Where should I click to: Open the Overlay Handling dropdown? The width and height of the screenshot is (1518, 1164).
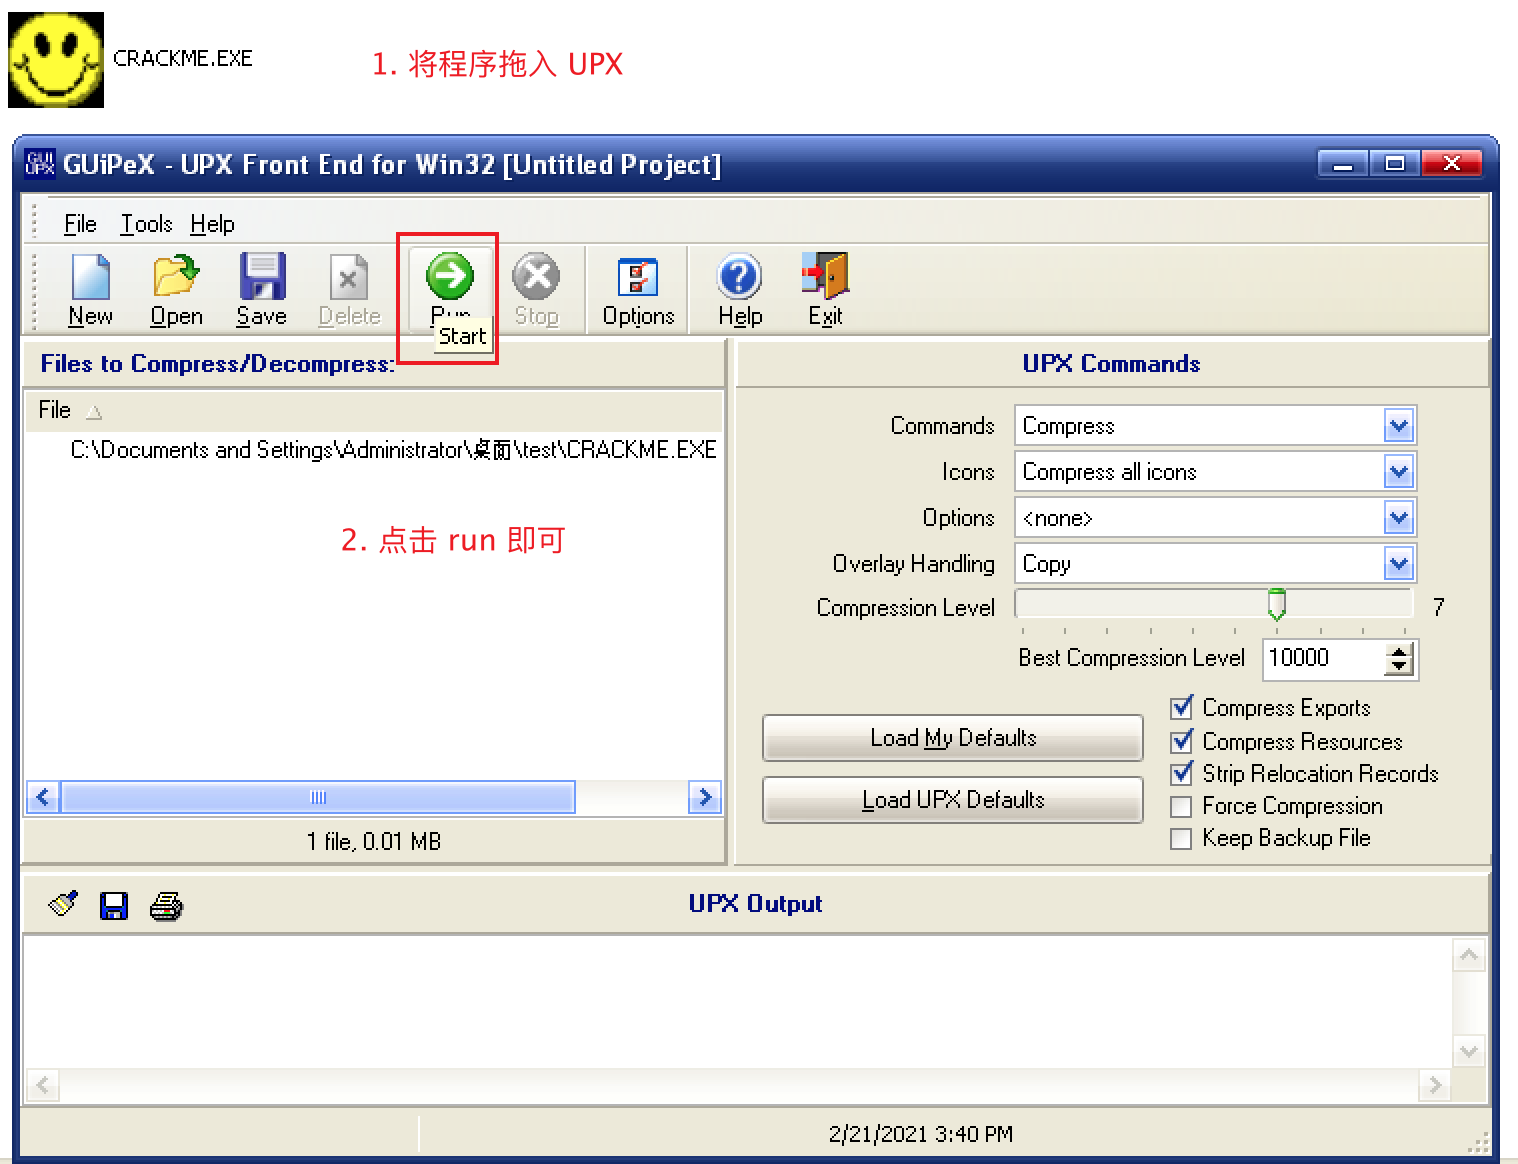click(x=1399, y=564)
